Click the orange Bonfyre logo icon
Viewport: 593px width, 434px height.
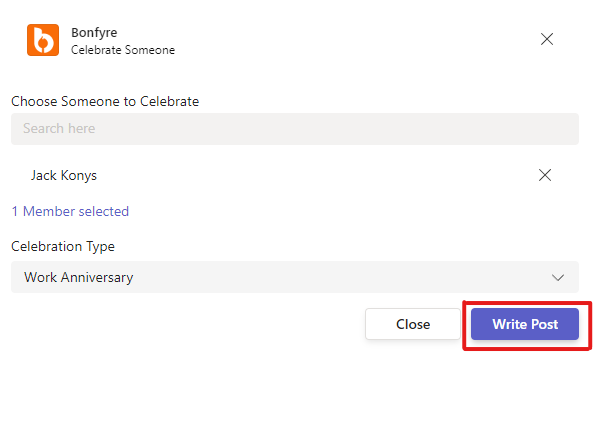(43, 40)
